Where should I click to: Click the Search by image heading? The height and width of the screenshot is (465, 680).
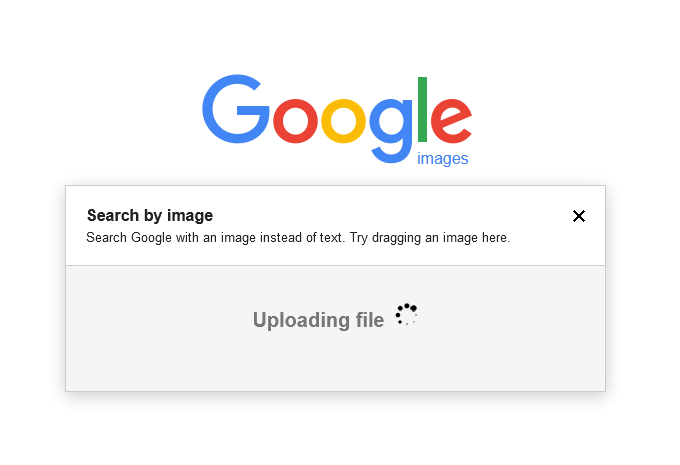(x=150, y=216)
